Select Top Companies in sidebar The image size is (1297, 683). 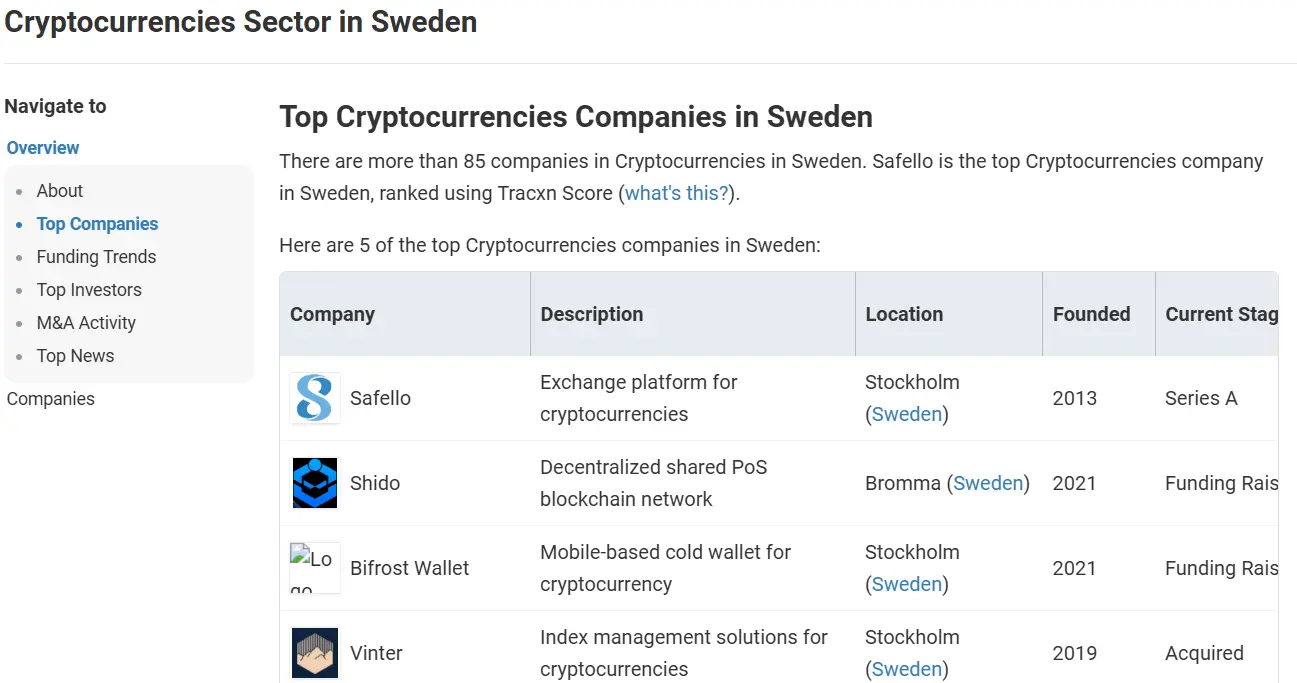(97, 224)
